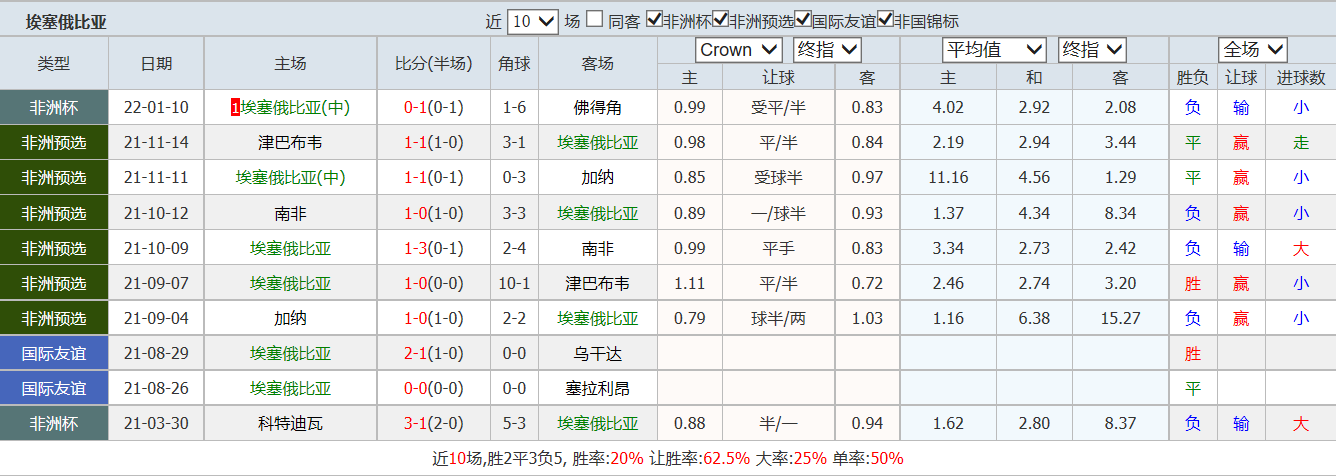Open the 1-3(0-1) score on 21-10-09

click(x=433, y=248)
